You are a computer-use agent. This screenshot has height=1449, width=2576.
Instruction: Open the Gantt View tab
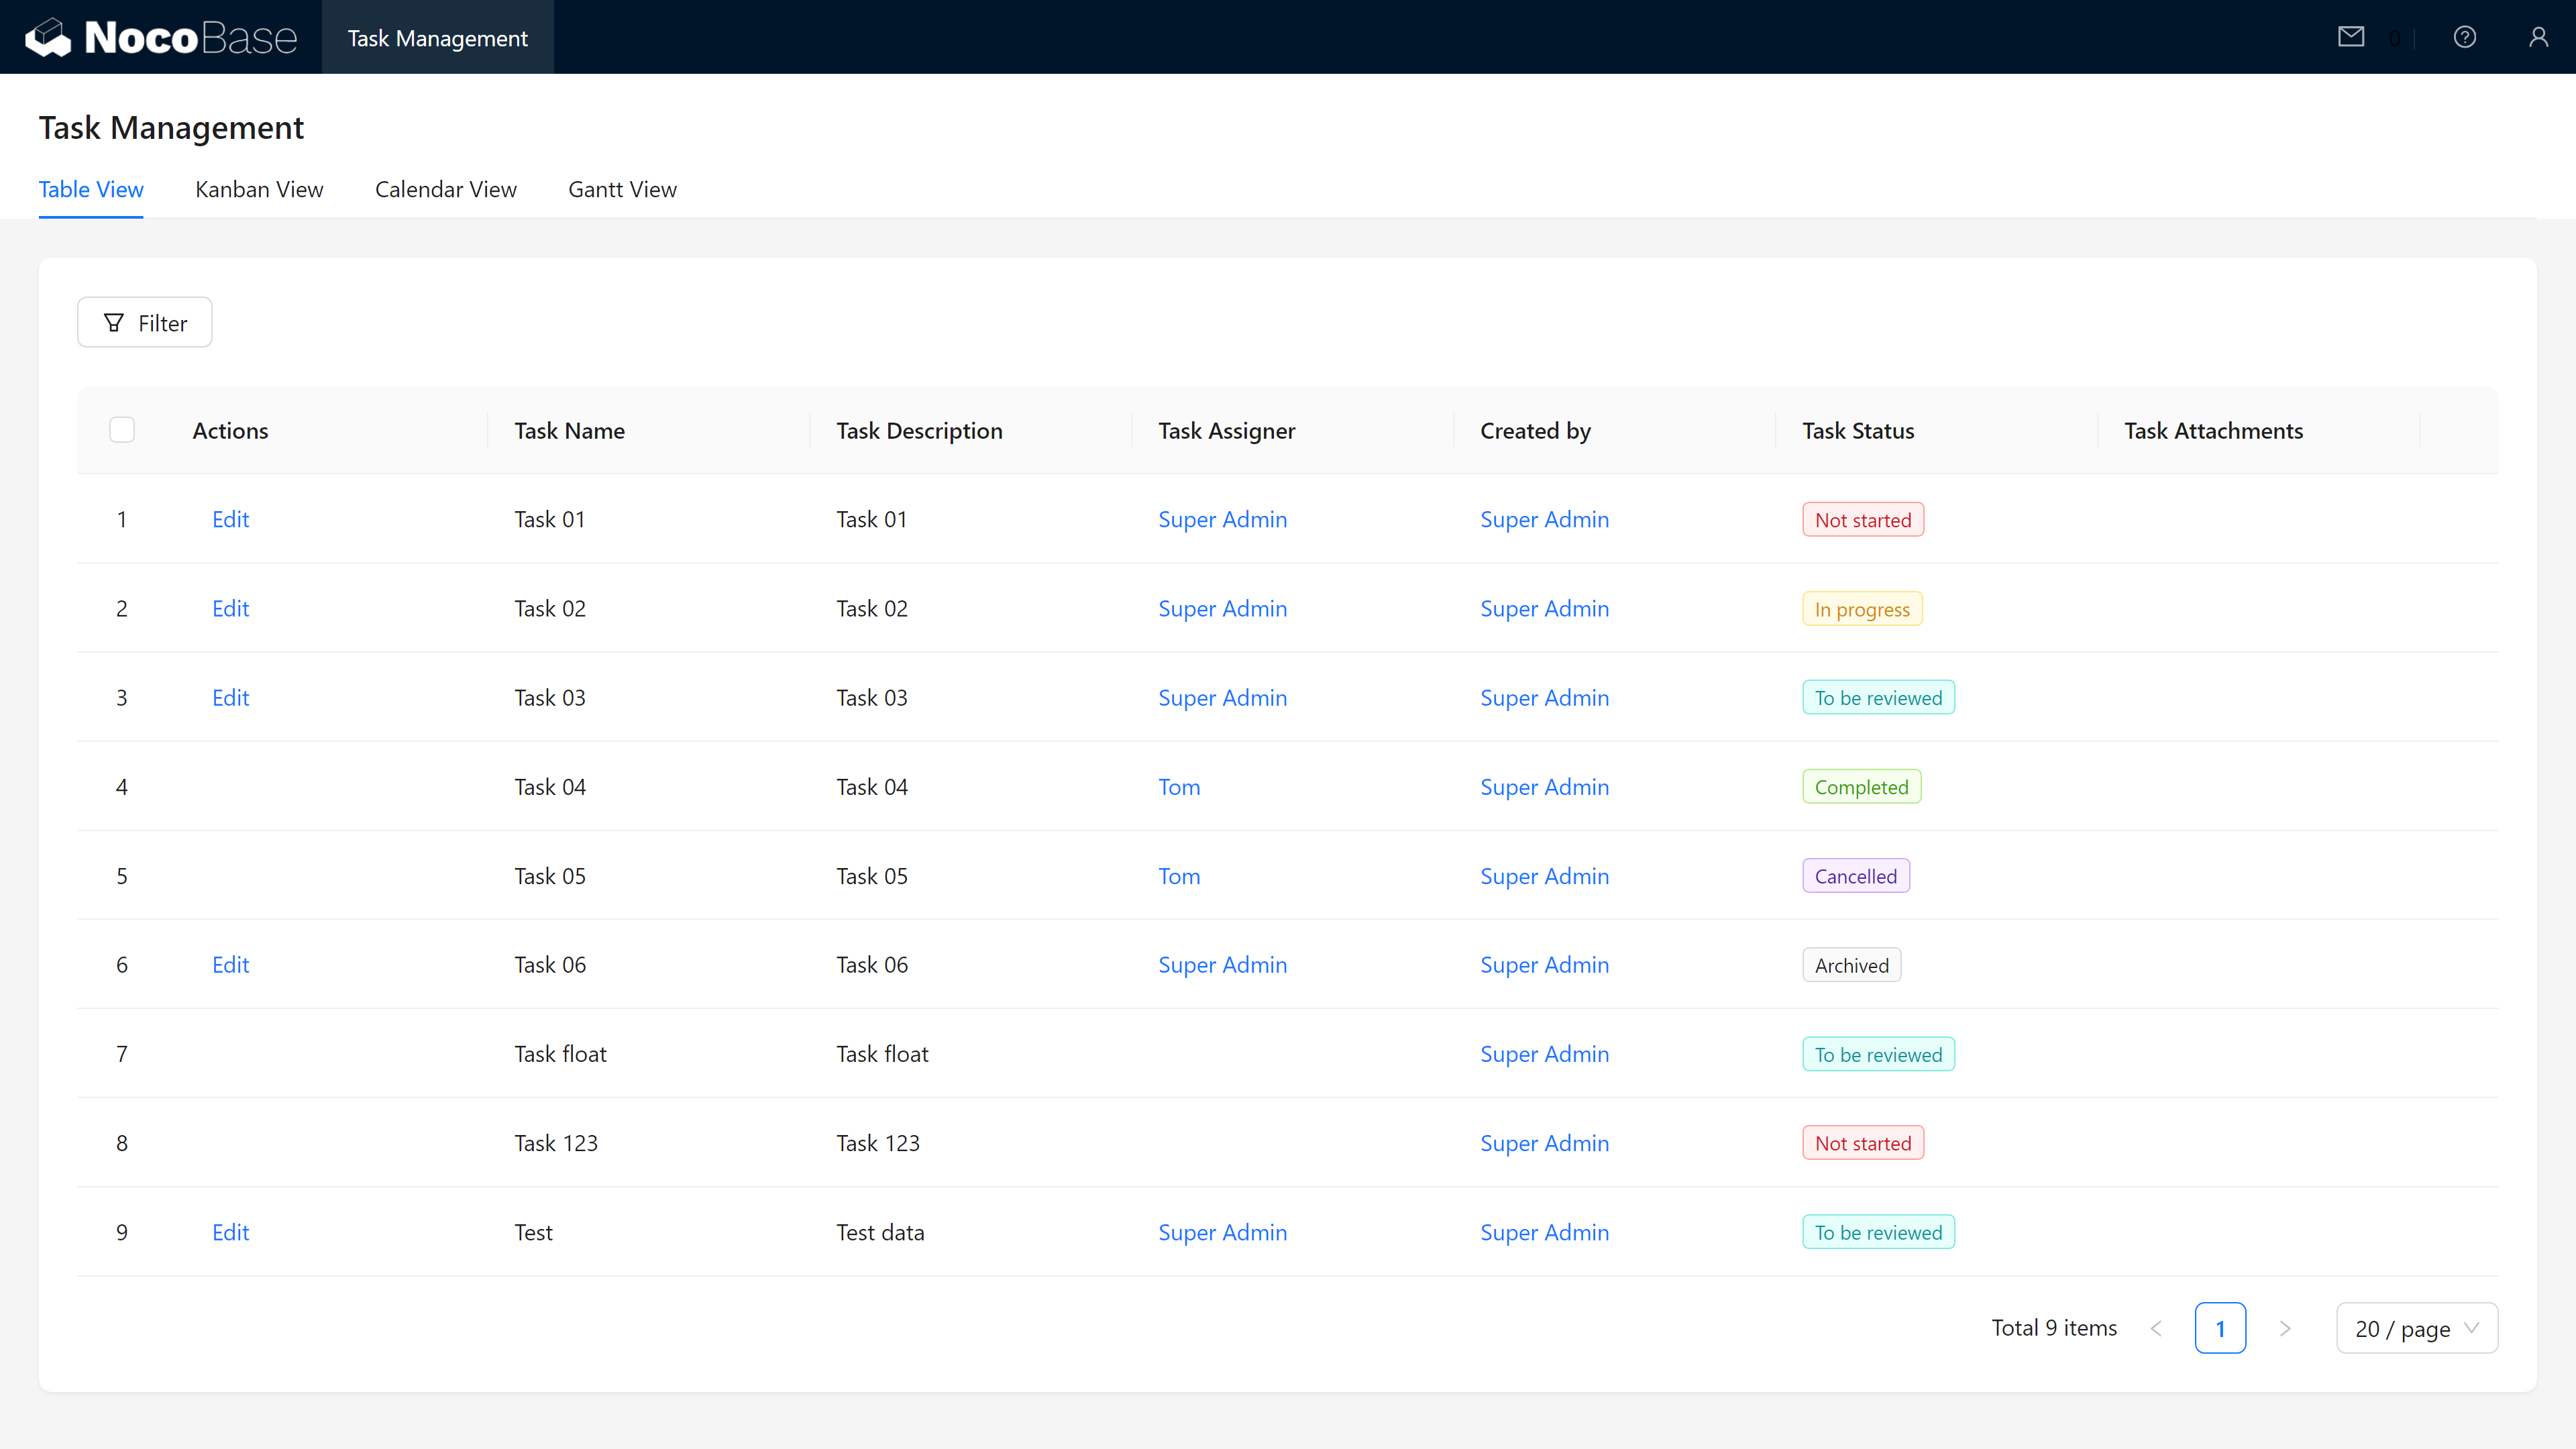(x=622, y=189)
